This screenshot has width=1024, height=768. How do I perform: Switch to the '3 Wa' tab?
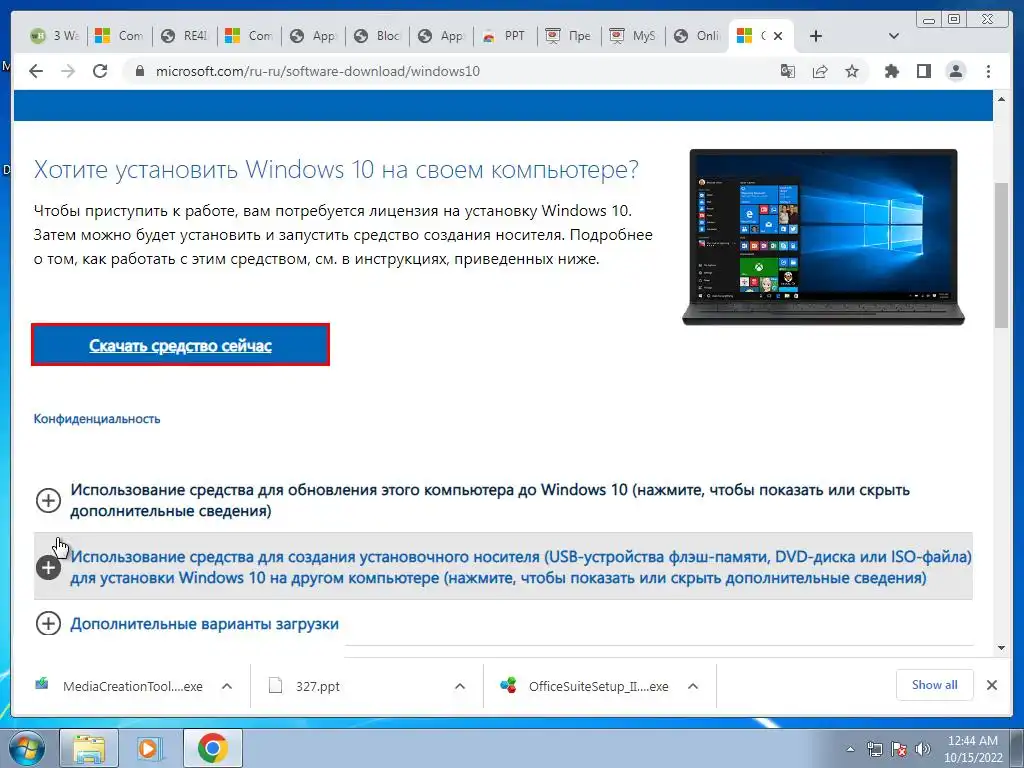(x=56, y=36)
